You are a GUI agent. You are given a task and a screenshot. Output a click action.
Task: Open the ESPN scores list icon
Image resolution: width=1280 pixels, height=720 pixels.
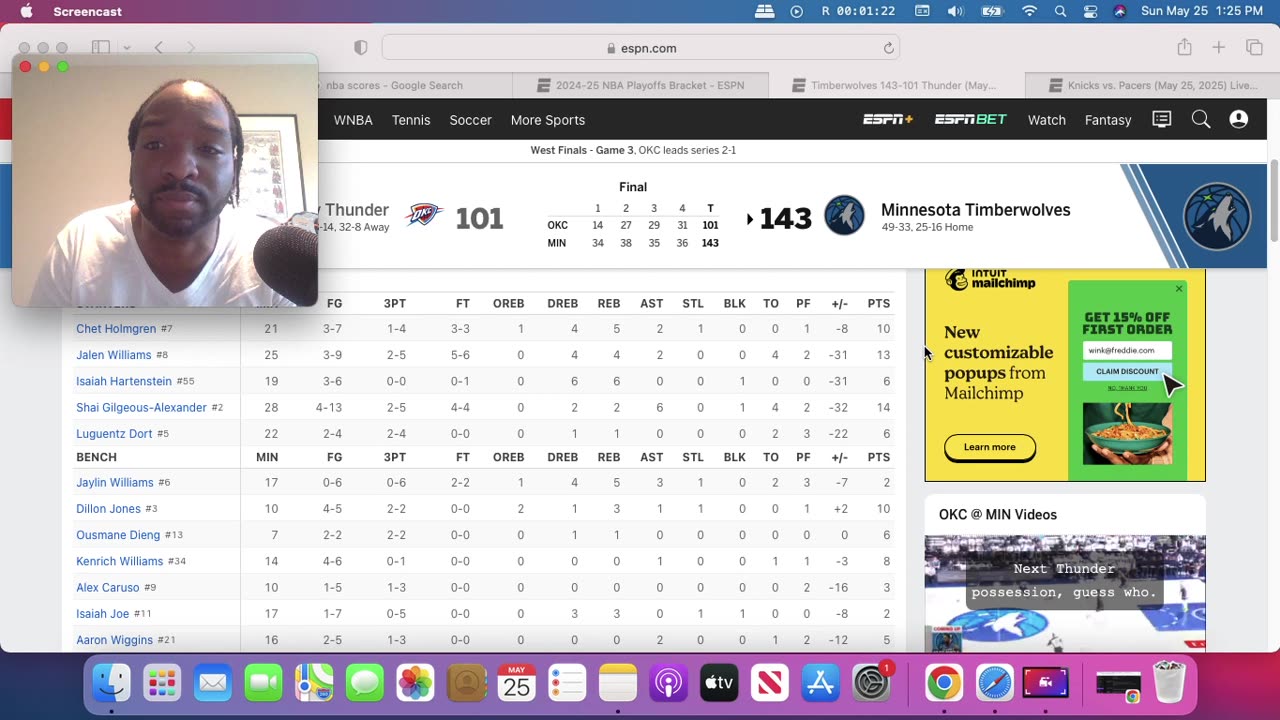(1162, 119)
